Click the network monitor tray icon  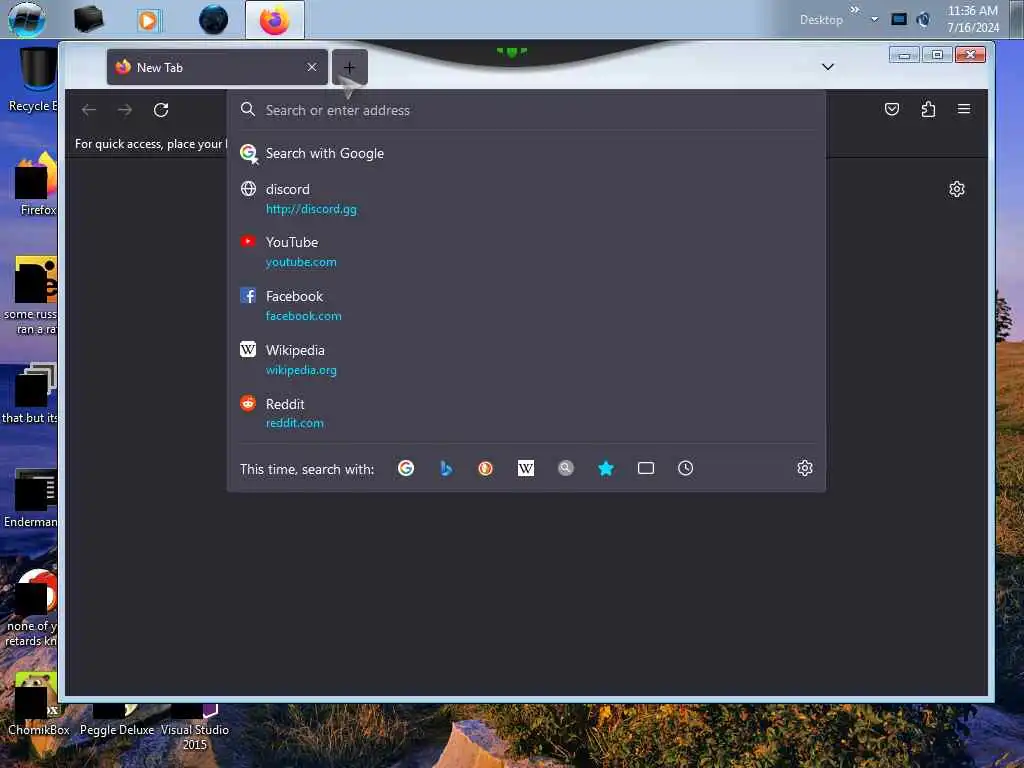899,20
